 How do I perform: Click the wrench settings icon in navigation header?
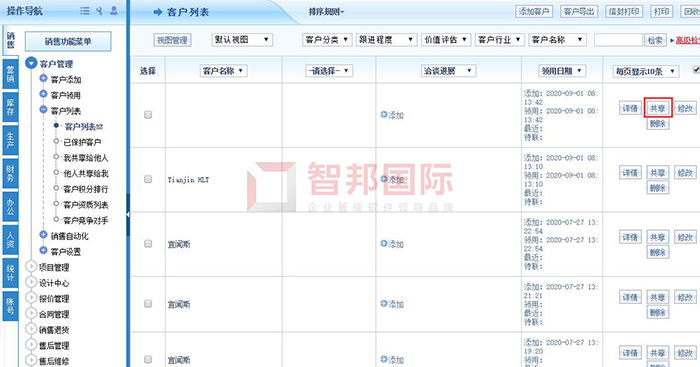click(x=99, y=11)
